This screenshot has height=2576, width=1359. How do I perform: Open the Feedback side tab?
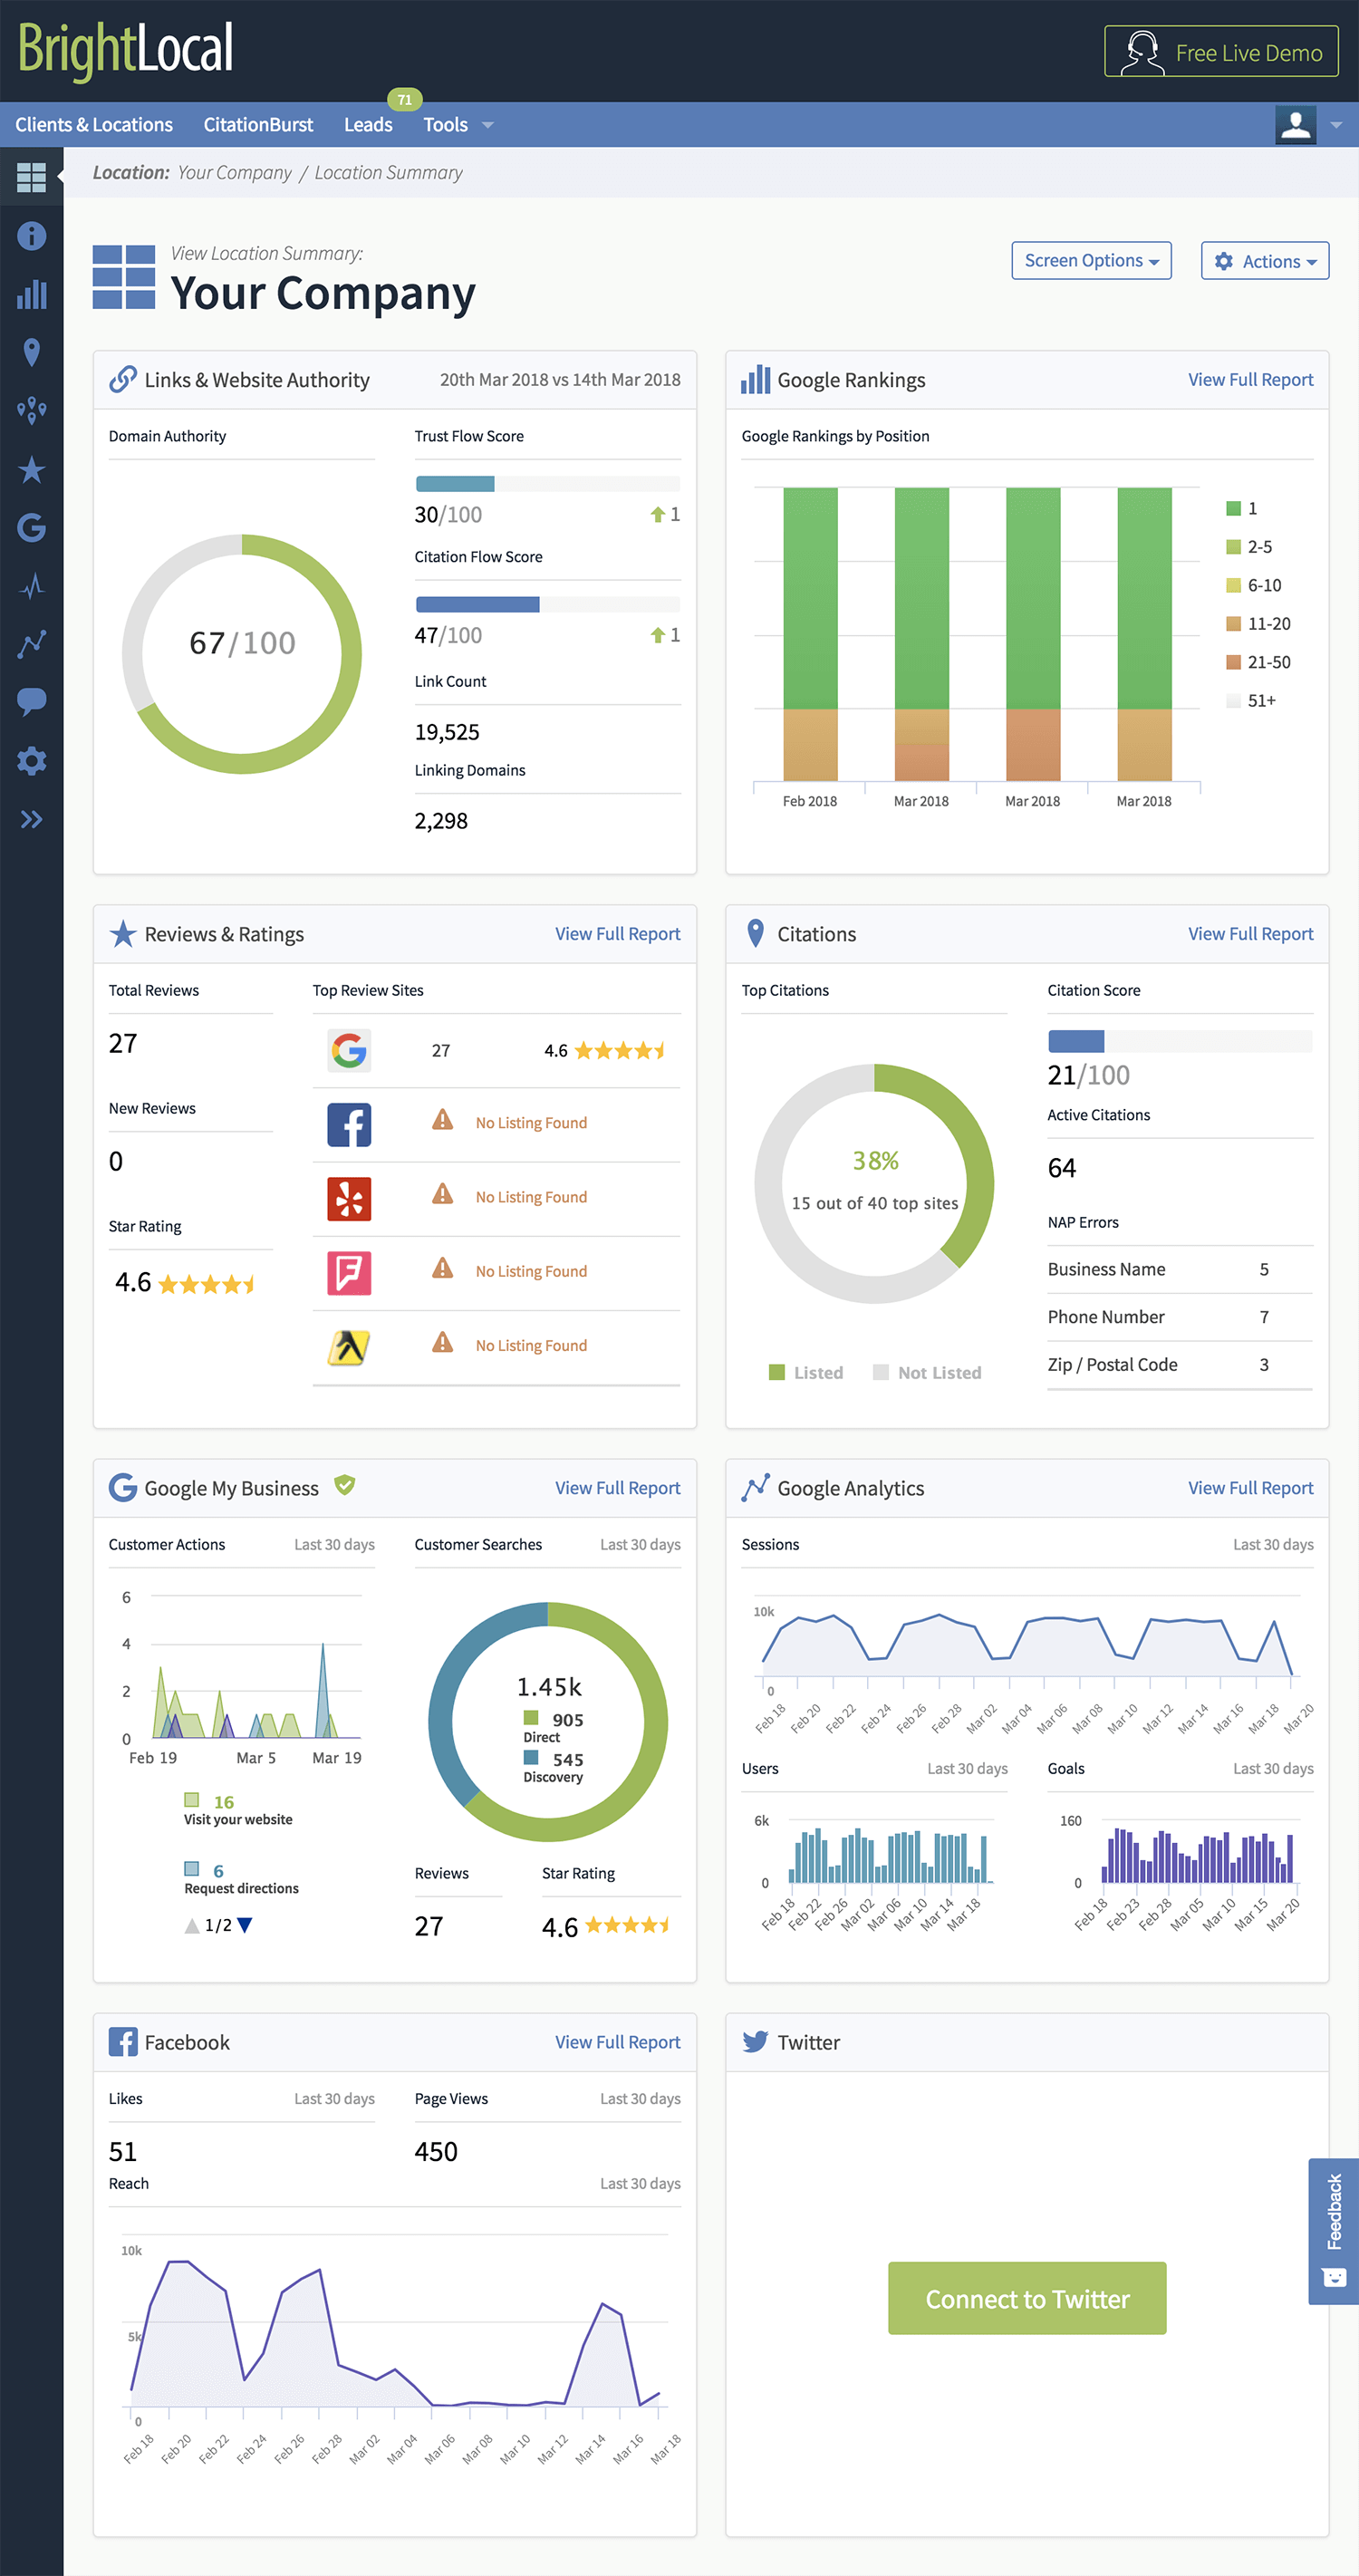tap(1333, 2231)
